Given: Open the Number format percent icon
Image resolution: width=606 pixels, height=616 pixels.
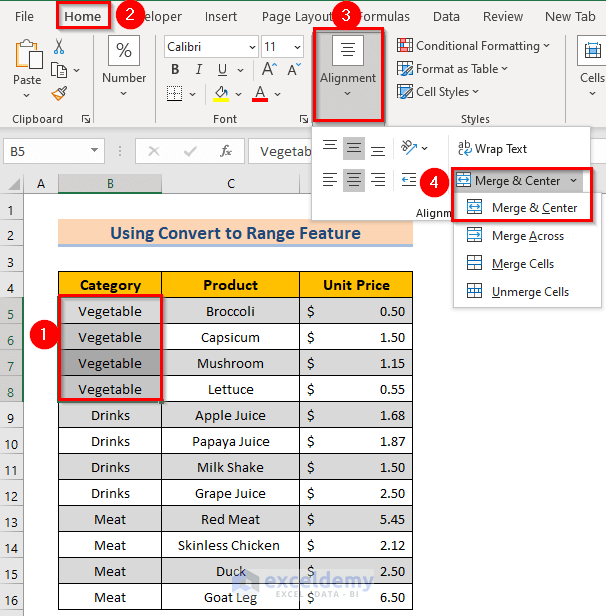Looking at the screenshot, I should 124,50.
